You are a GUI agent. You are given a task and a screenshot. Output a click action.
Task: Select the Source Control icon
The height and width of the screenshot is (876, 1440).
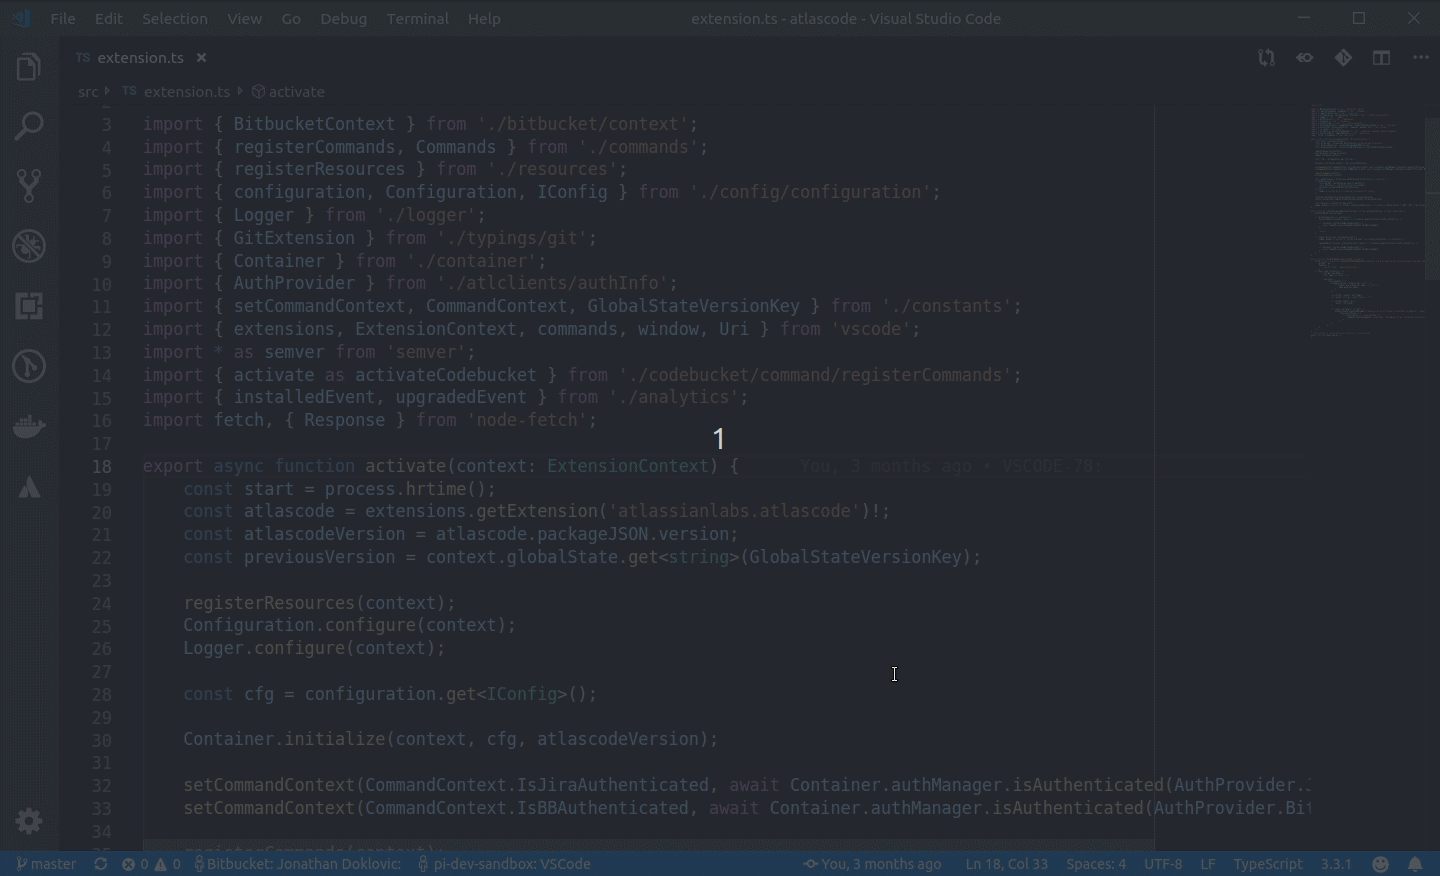(28, 186)
